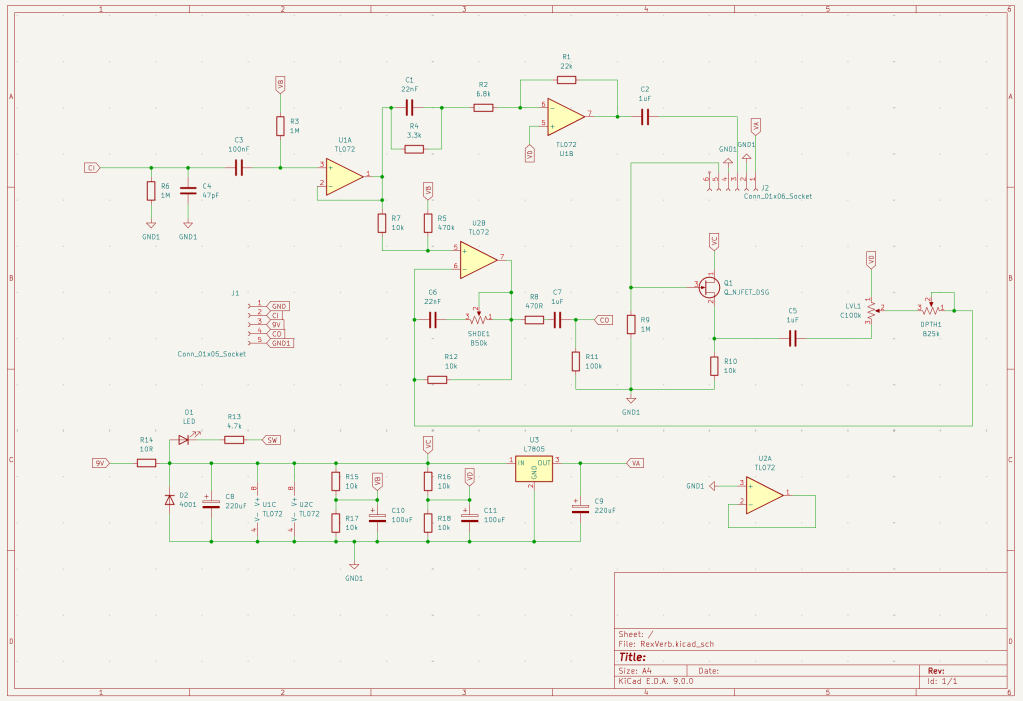Select the SHDE1 B50k potentiometer

coord(479,318)
